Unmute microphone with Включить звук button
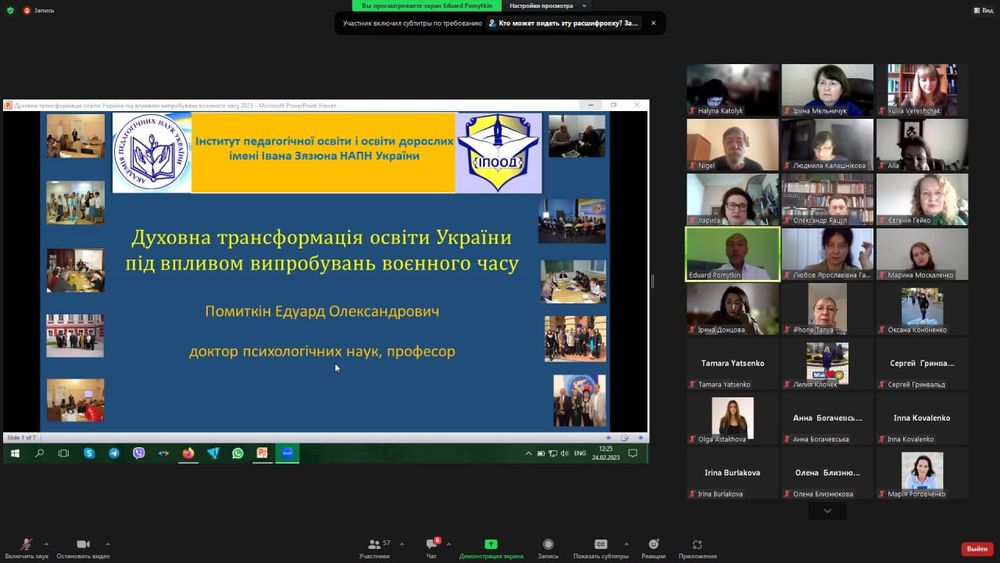Screen dimensions: 1000x563 25,545
